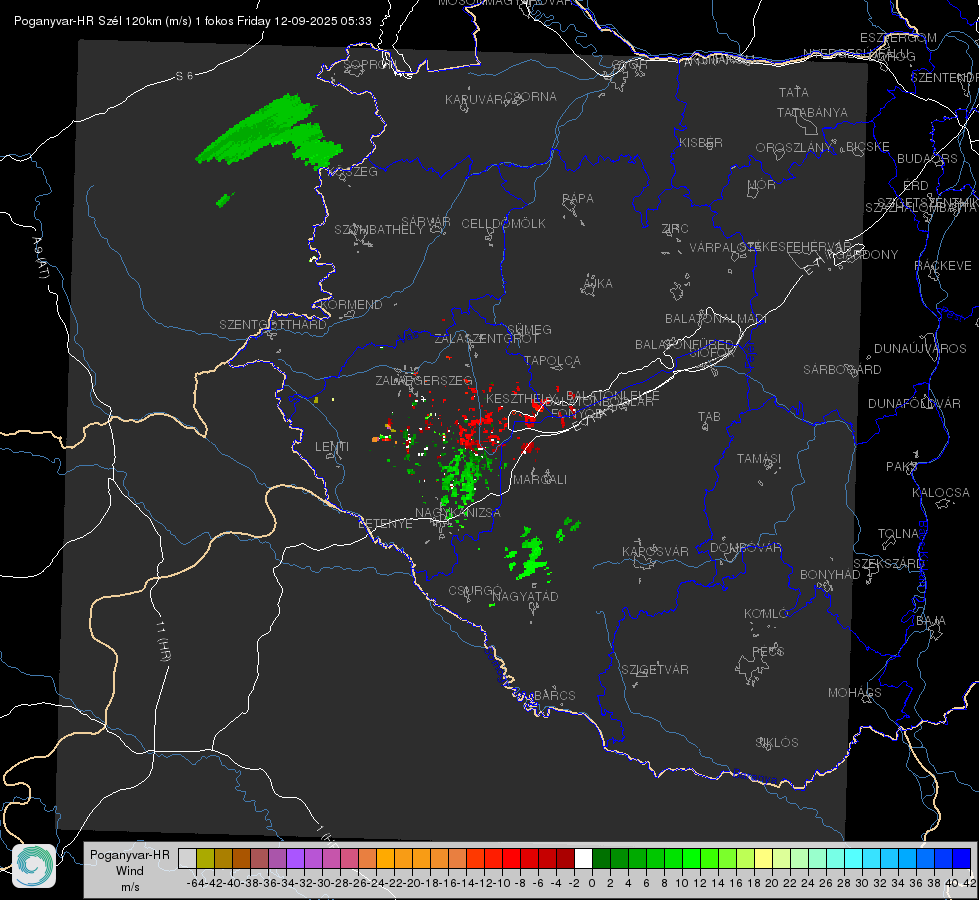Click the radar title with date 12-09-2025 05:33
Viewport: 979px width, 900px height.
pos(193,21)
